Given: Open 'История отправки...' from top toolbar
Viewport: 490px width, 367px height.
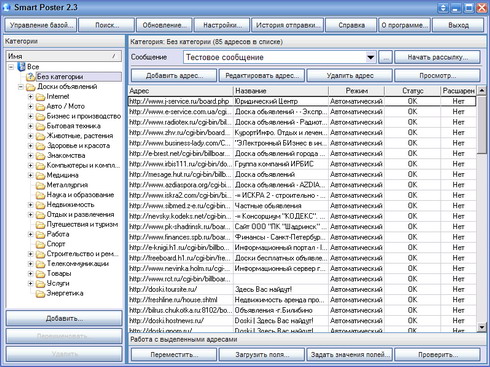Looking at the screenshot, I should [288, 25].
